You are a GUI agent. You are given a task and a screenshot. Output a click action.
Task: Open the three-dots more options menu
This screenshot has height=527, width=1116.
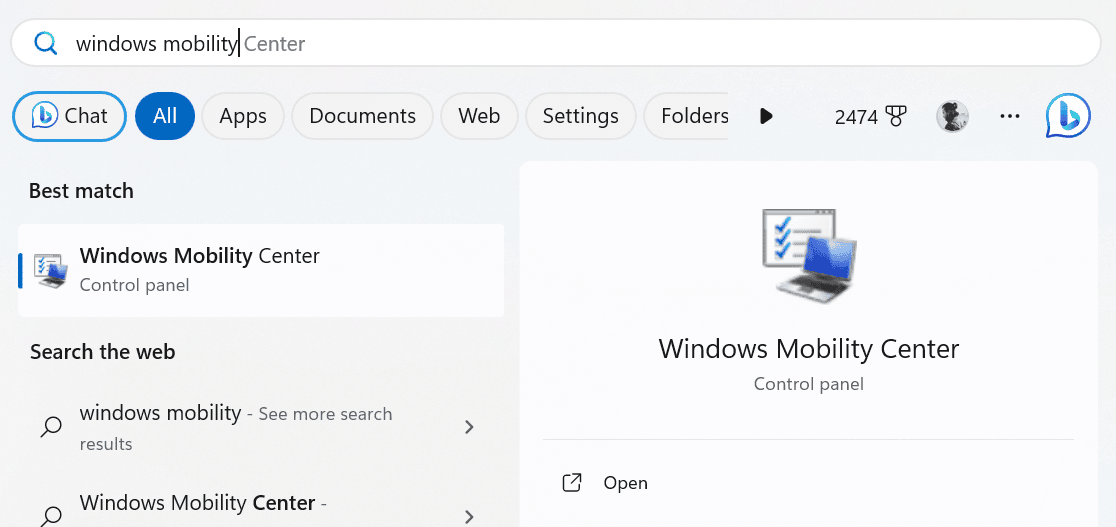click(x=1010, y=116)
